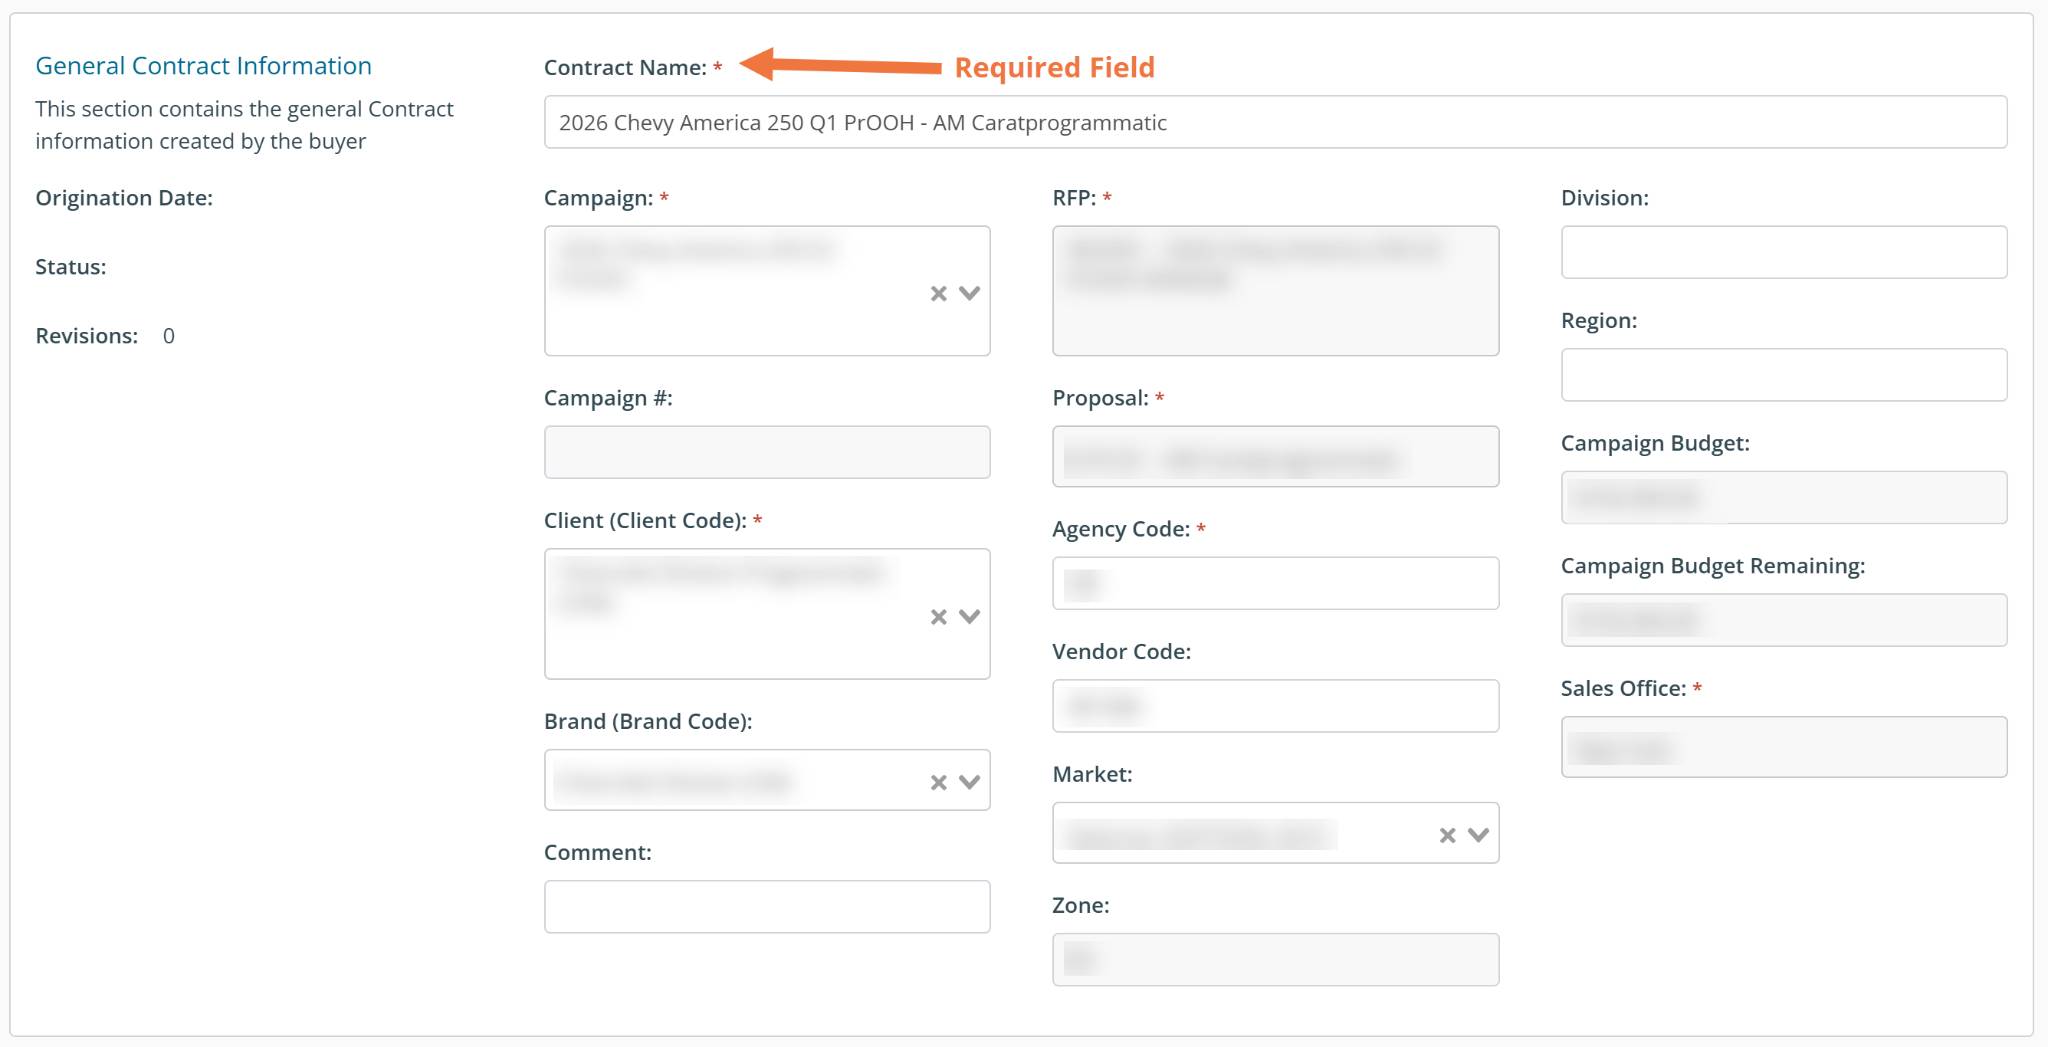Clear the Campaign field selection
Screen dimensions: 2048x1047
(938, 293)
